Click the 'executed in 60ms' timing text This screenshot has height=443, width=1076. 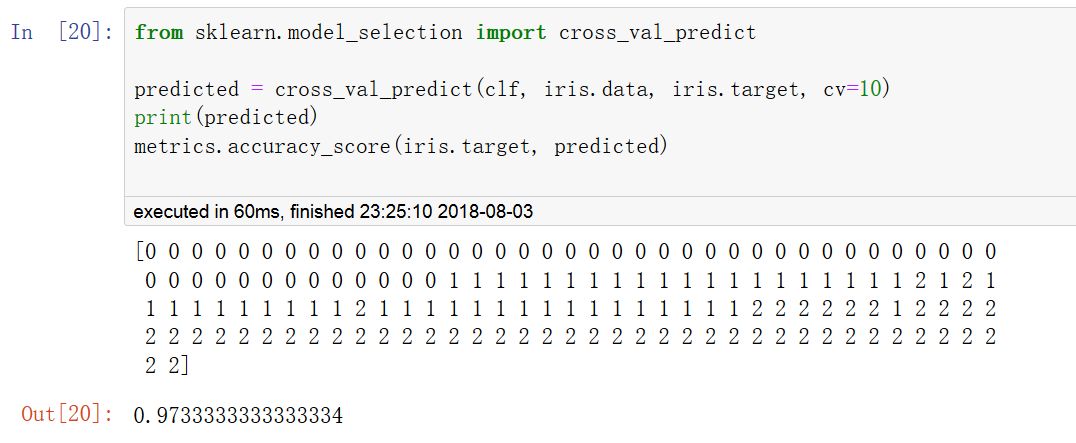208,212
